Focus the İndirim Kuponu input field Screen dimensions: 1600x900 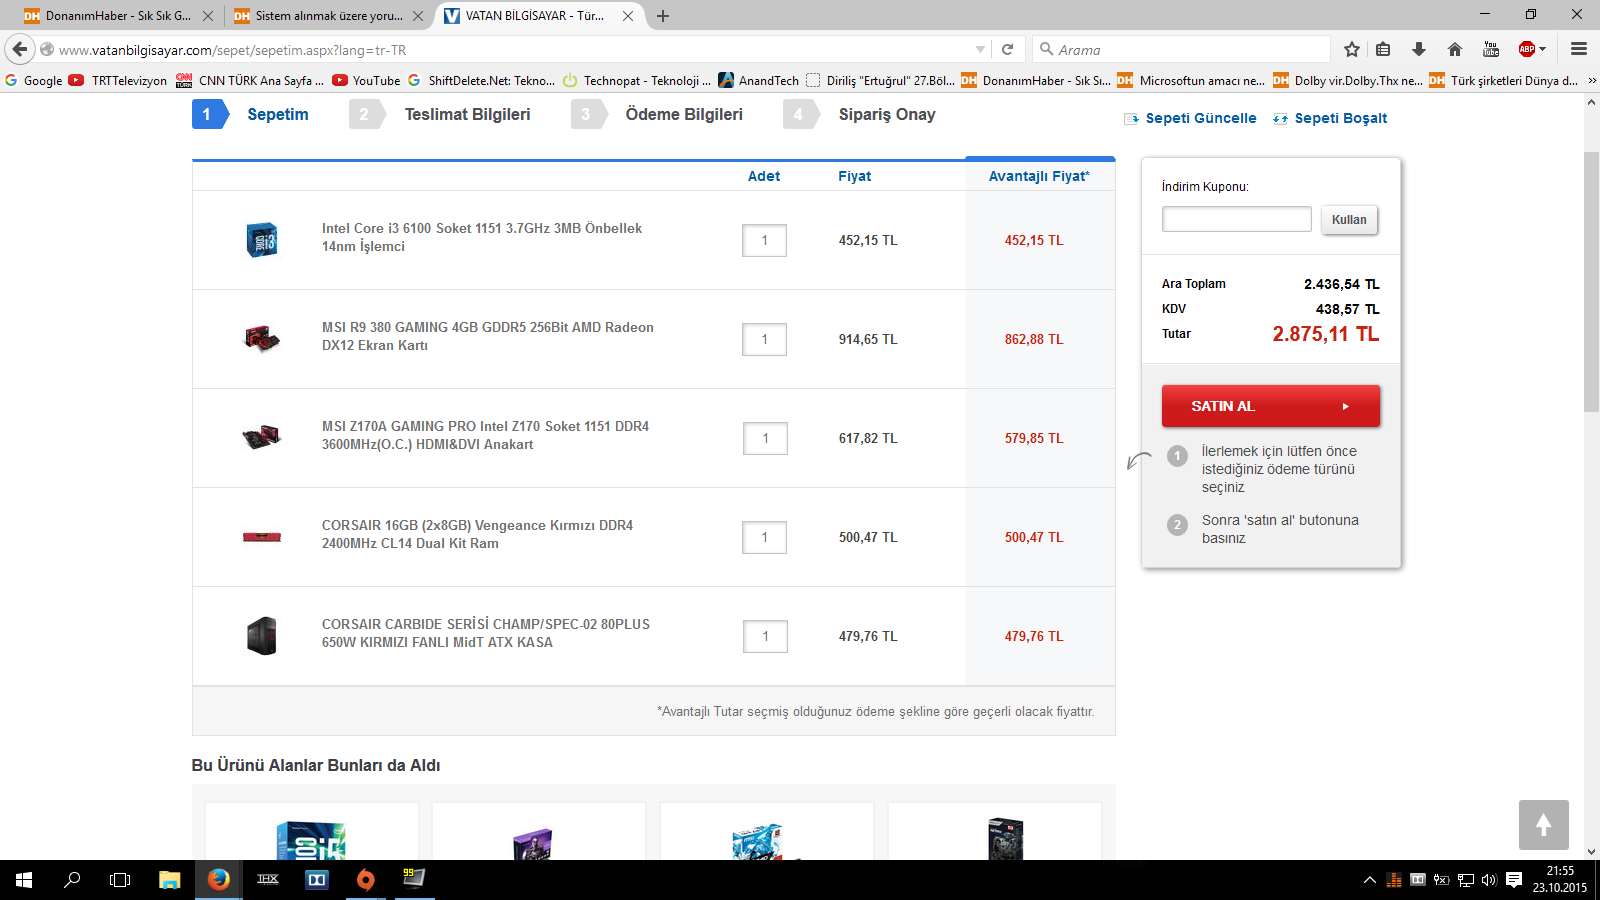tap(1236, 219)
